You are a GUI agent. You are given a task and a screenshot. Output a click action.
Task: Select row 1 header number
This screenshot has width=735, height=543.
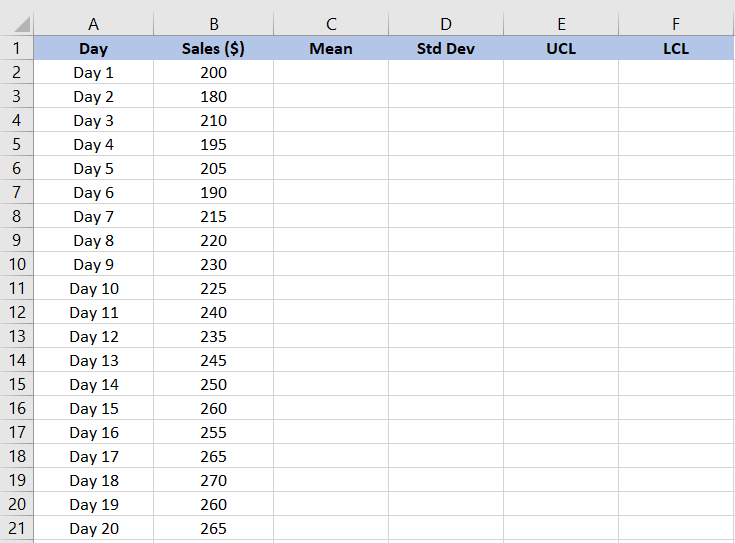coord(17,48)
